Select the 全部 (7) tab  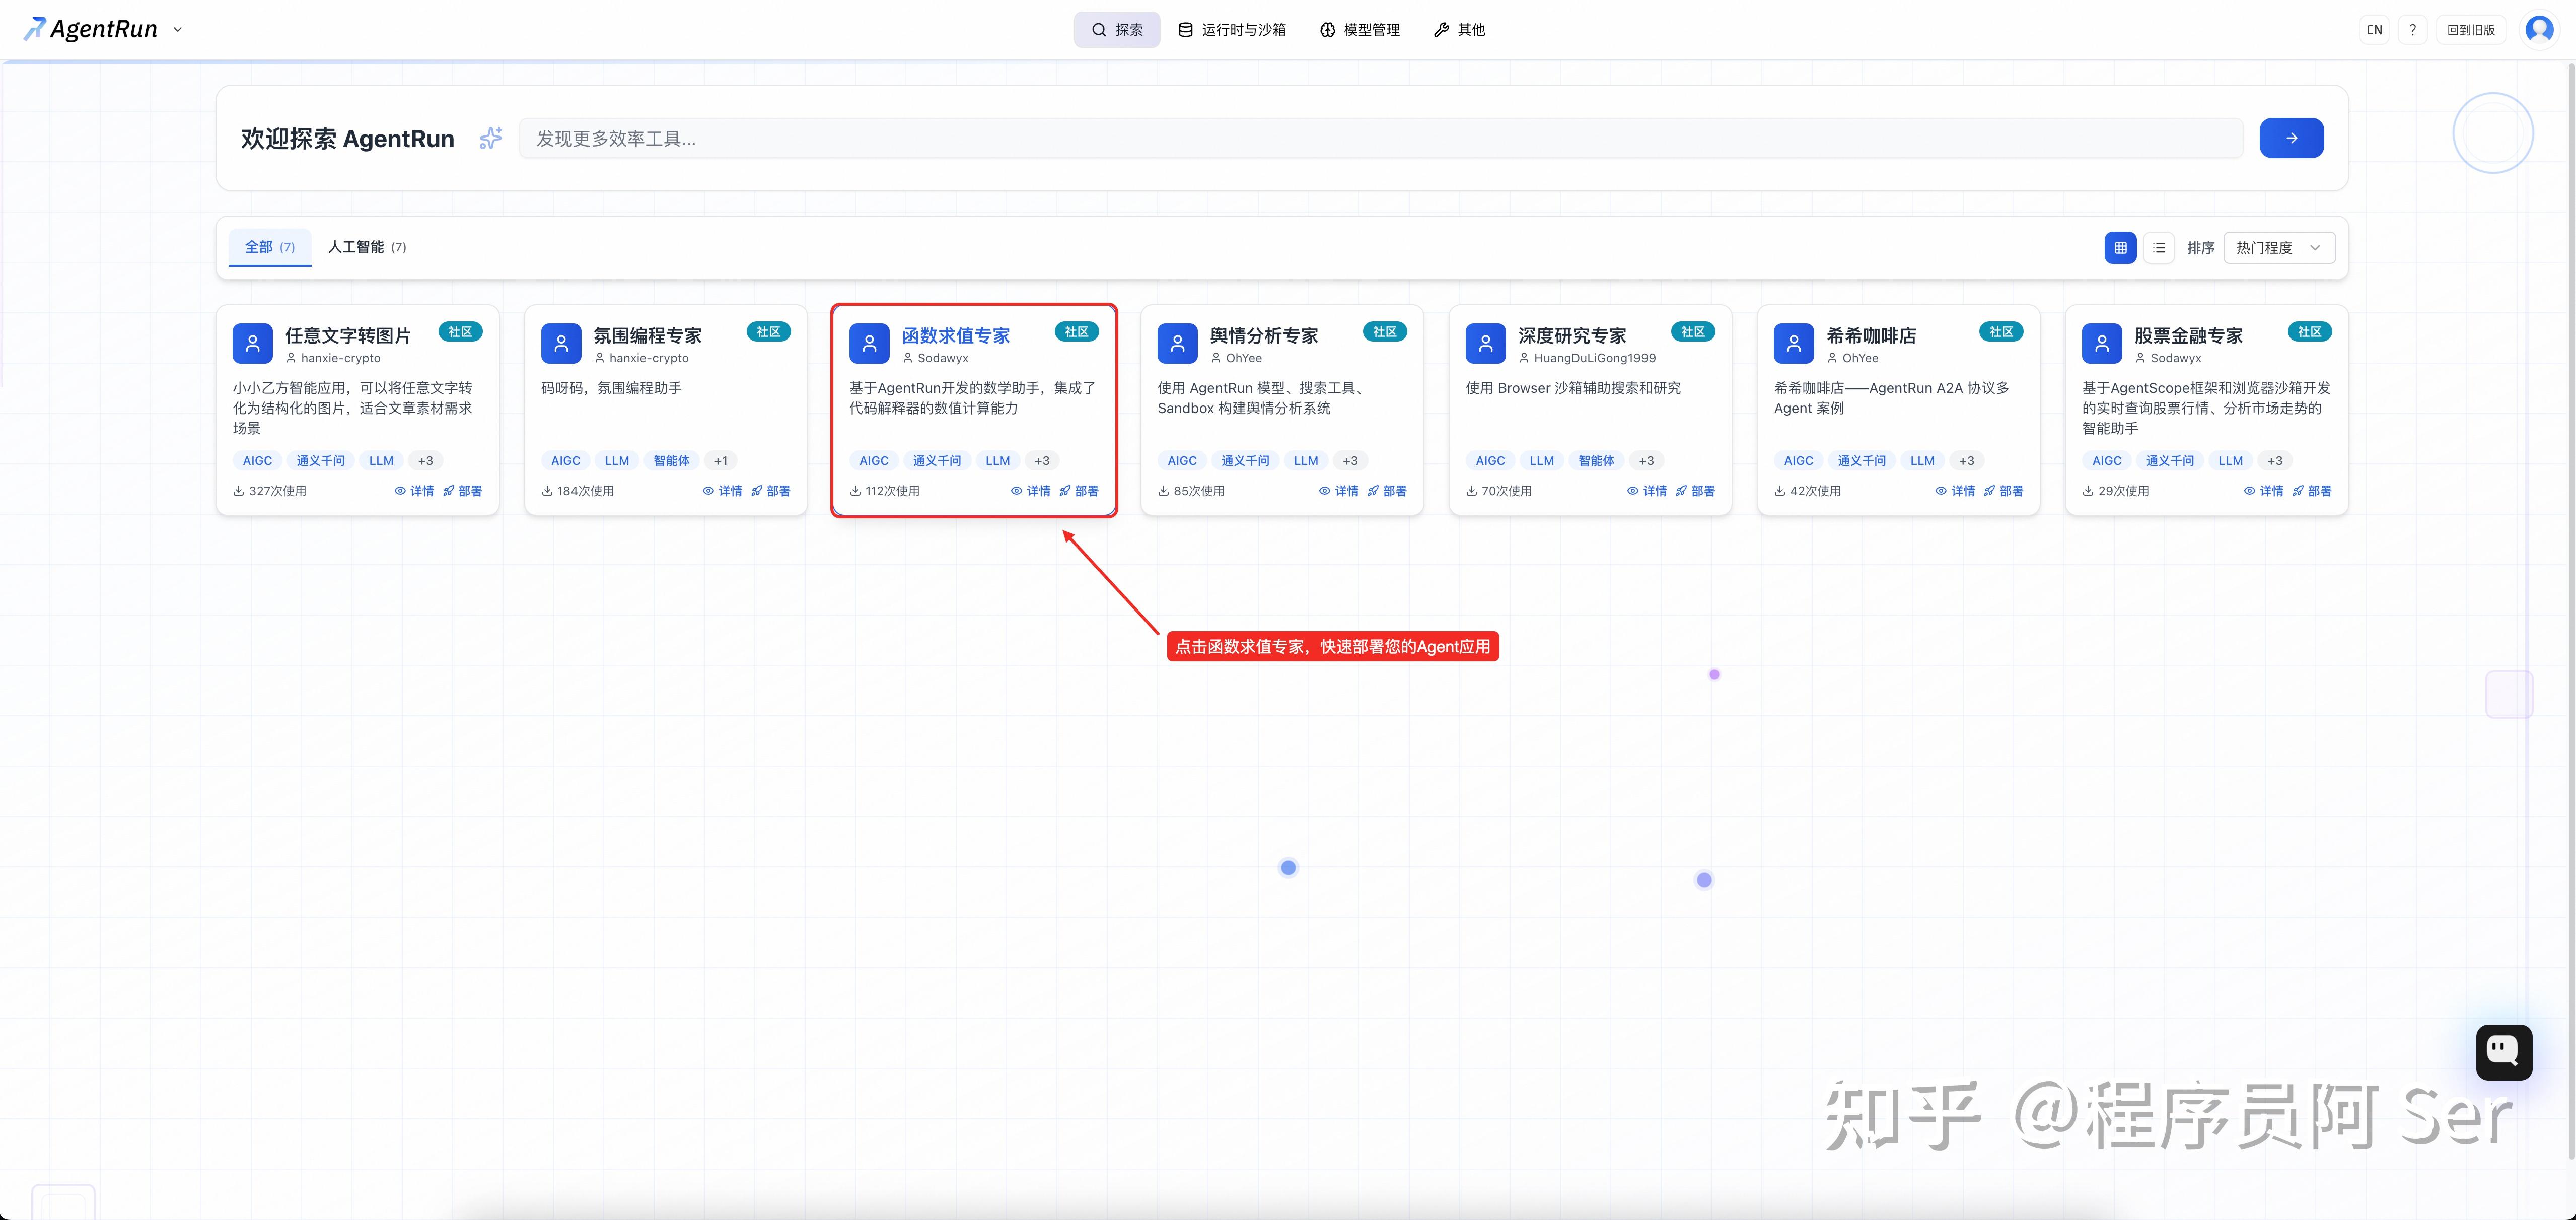click(270, 247)
